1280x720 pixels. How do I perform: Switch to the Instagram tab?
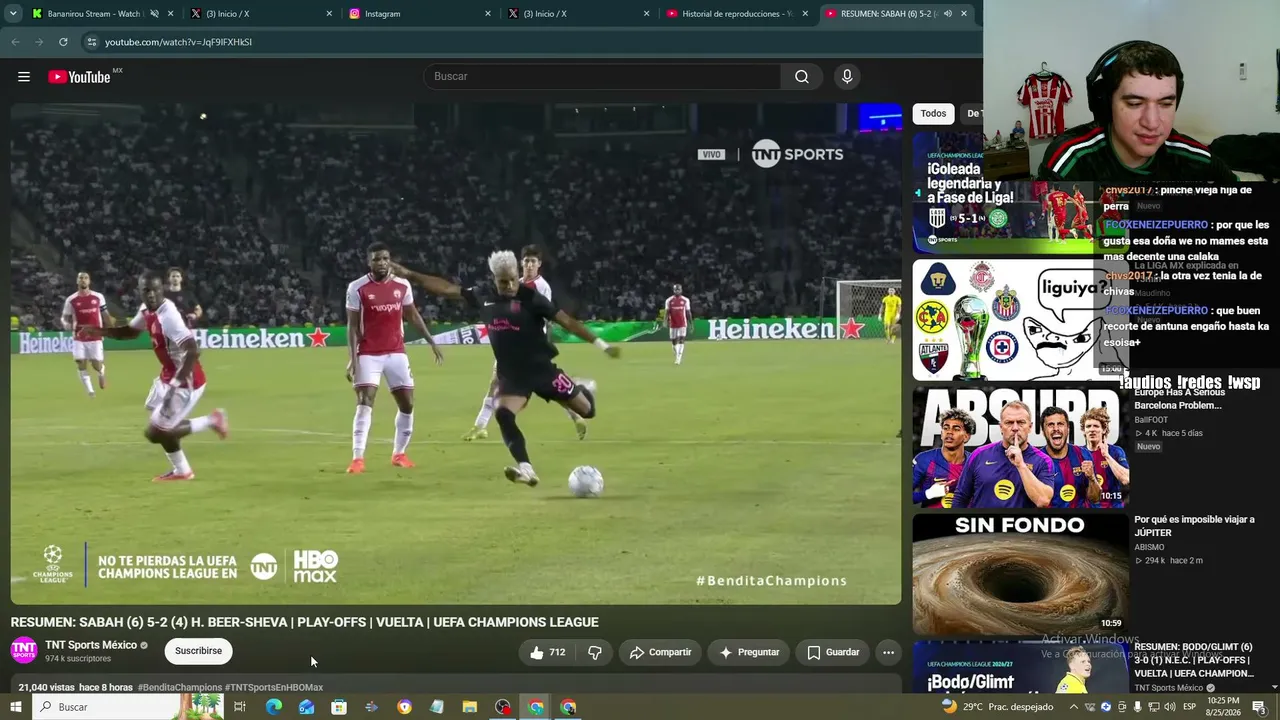pos(420,14)
